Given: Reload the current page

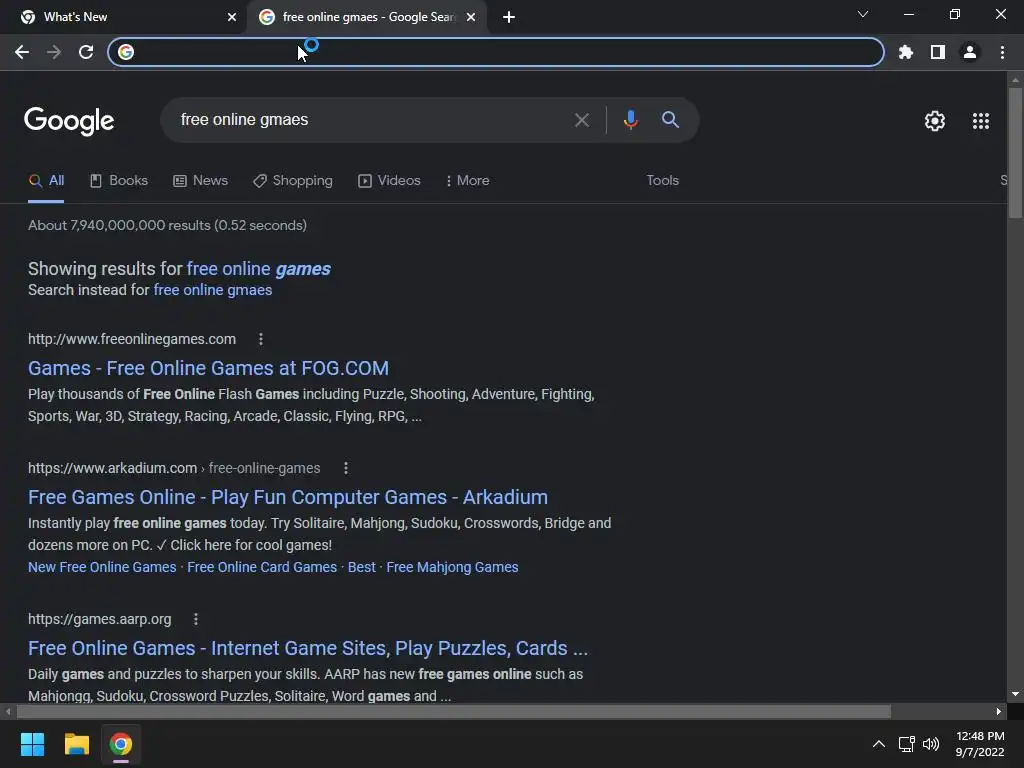Looking at the screenshot, I should click(86, 52).
